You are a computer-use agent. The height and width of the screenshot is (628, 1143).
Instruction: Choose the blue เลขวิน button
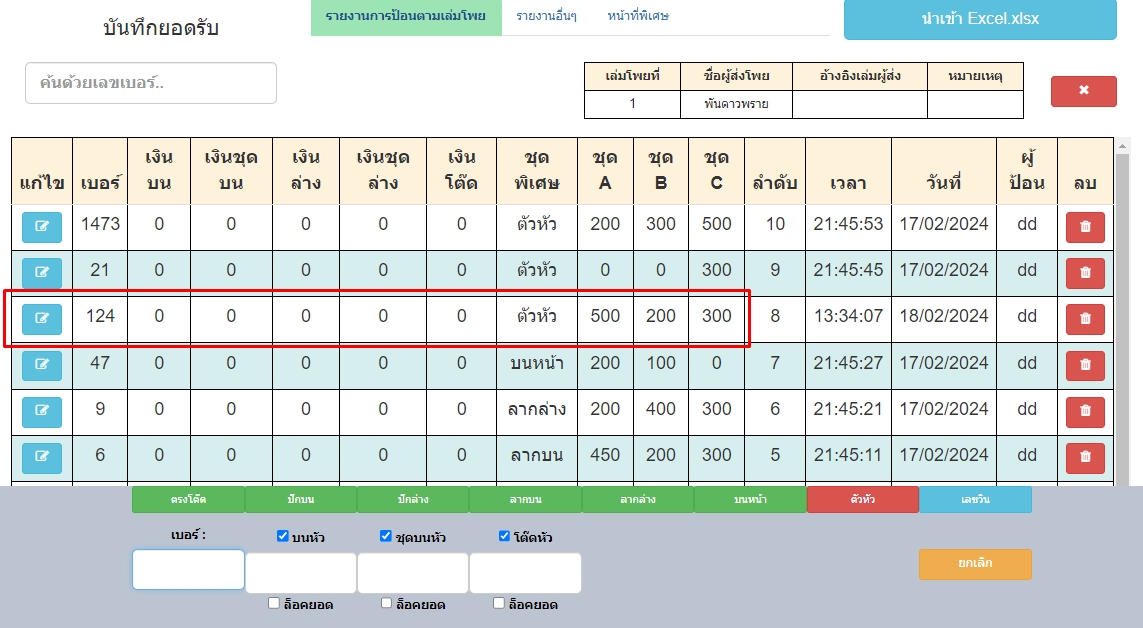[x=974, y=499]
